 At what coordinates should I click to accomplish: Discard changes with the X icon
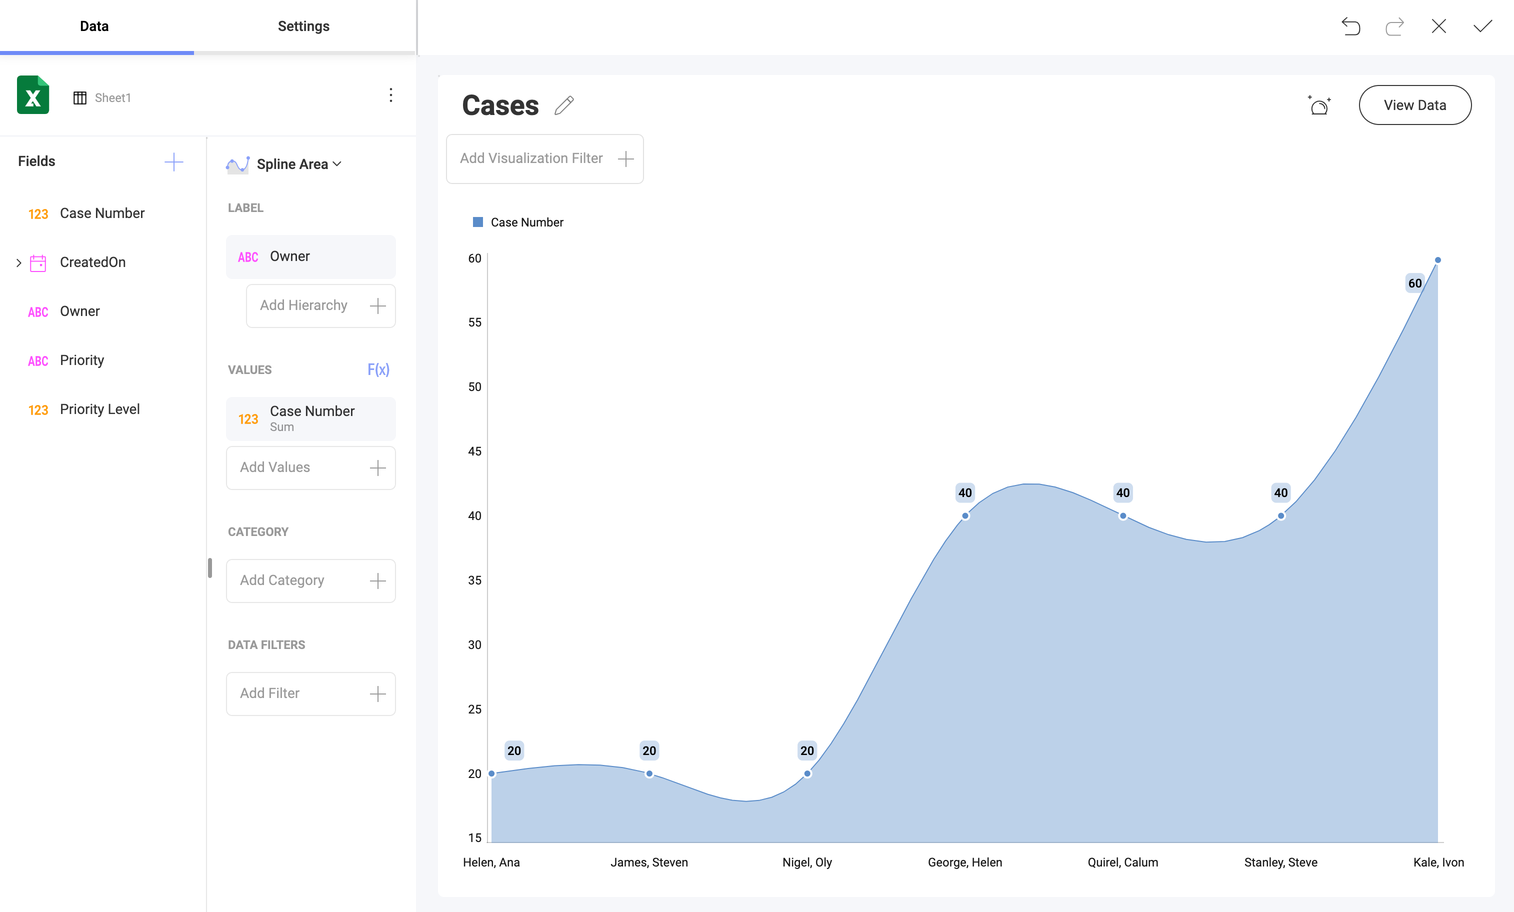(x=1439, y=26)
